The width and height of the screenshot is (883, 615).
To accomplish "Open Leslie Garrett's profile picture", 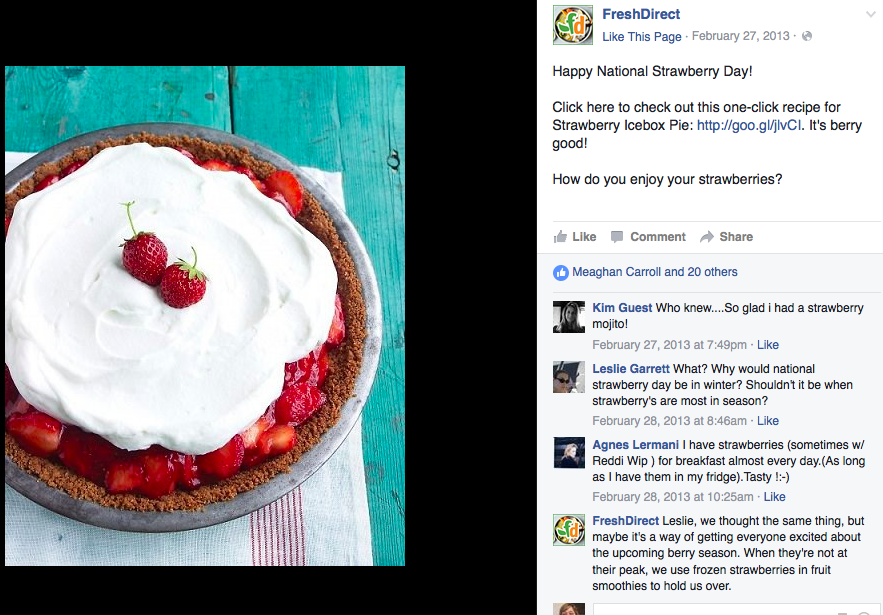I will [x=569, y=377].
